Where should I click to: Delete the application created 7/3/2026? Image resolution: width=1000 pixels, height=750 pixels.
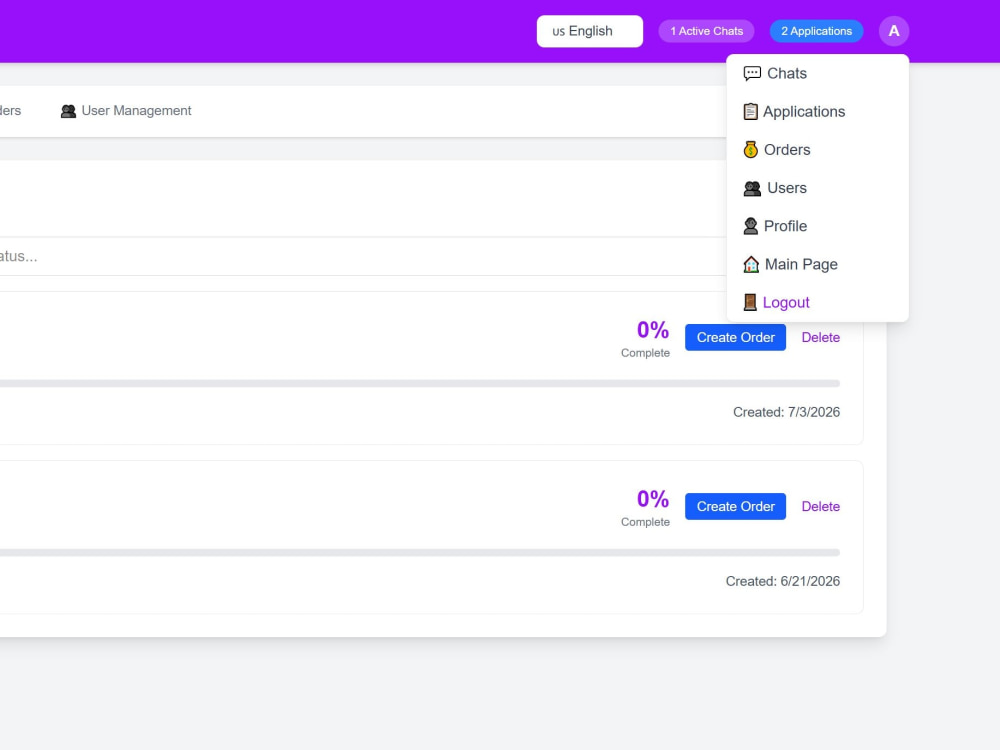[x=820, y=337]
